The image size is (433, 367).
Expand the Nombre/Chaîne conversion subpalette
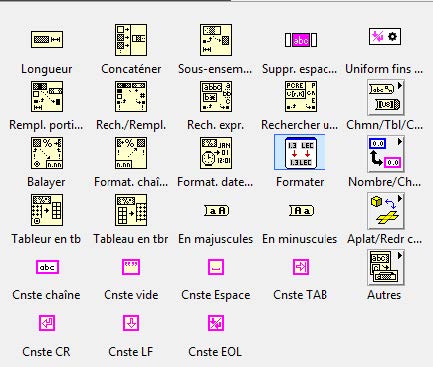click(x=386, y=154)
